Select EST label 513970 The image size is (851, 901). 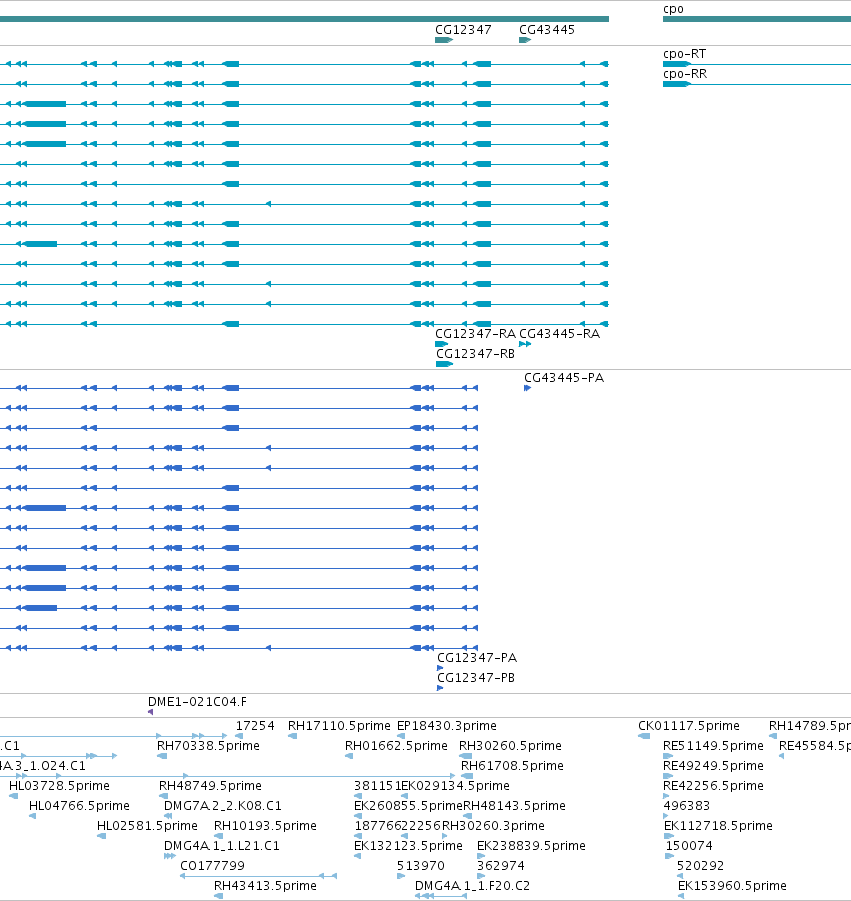[x=421, y=866]
